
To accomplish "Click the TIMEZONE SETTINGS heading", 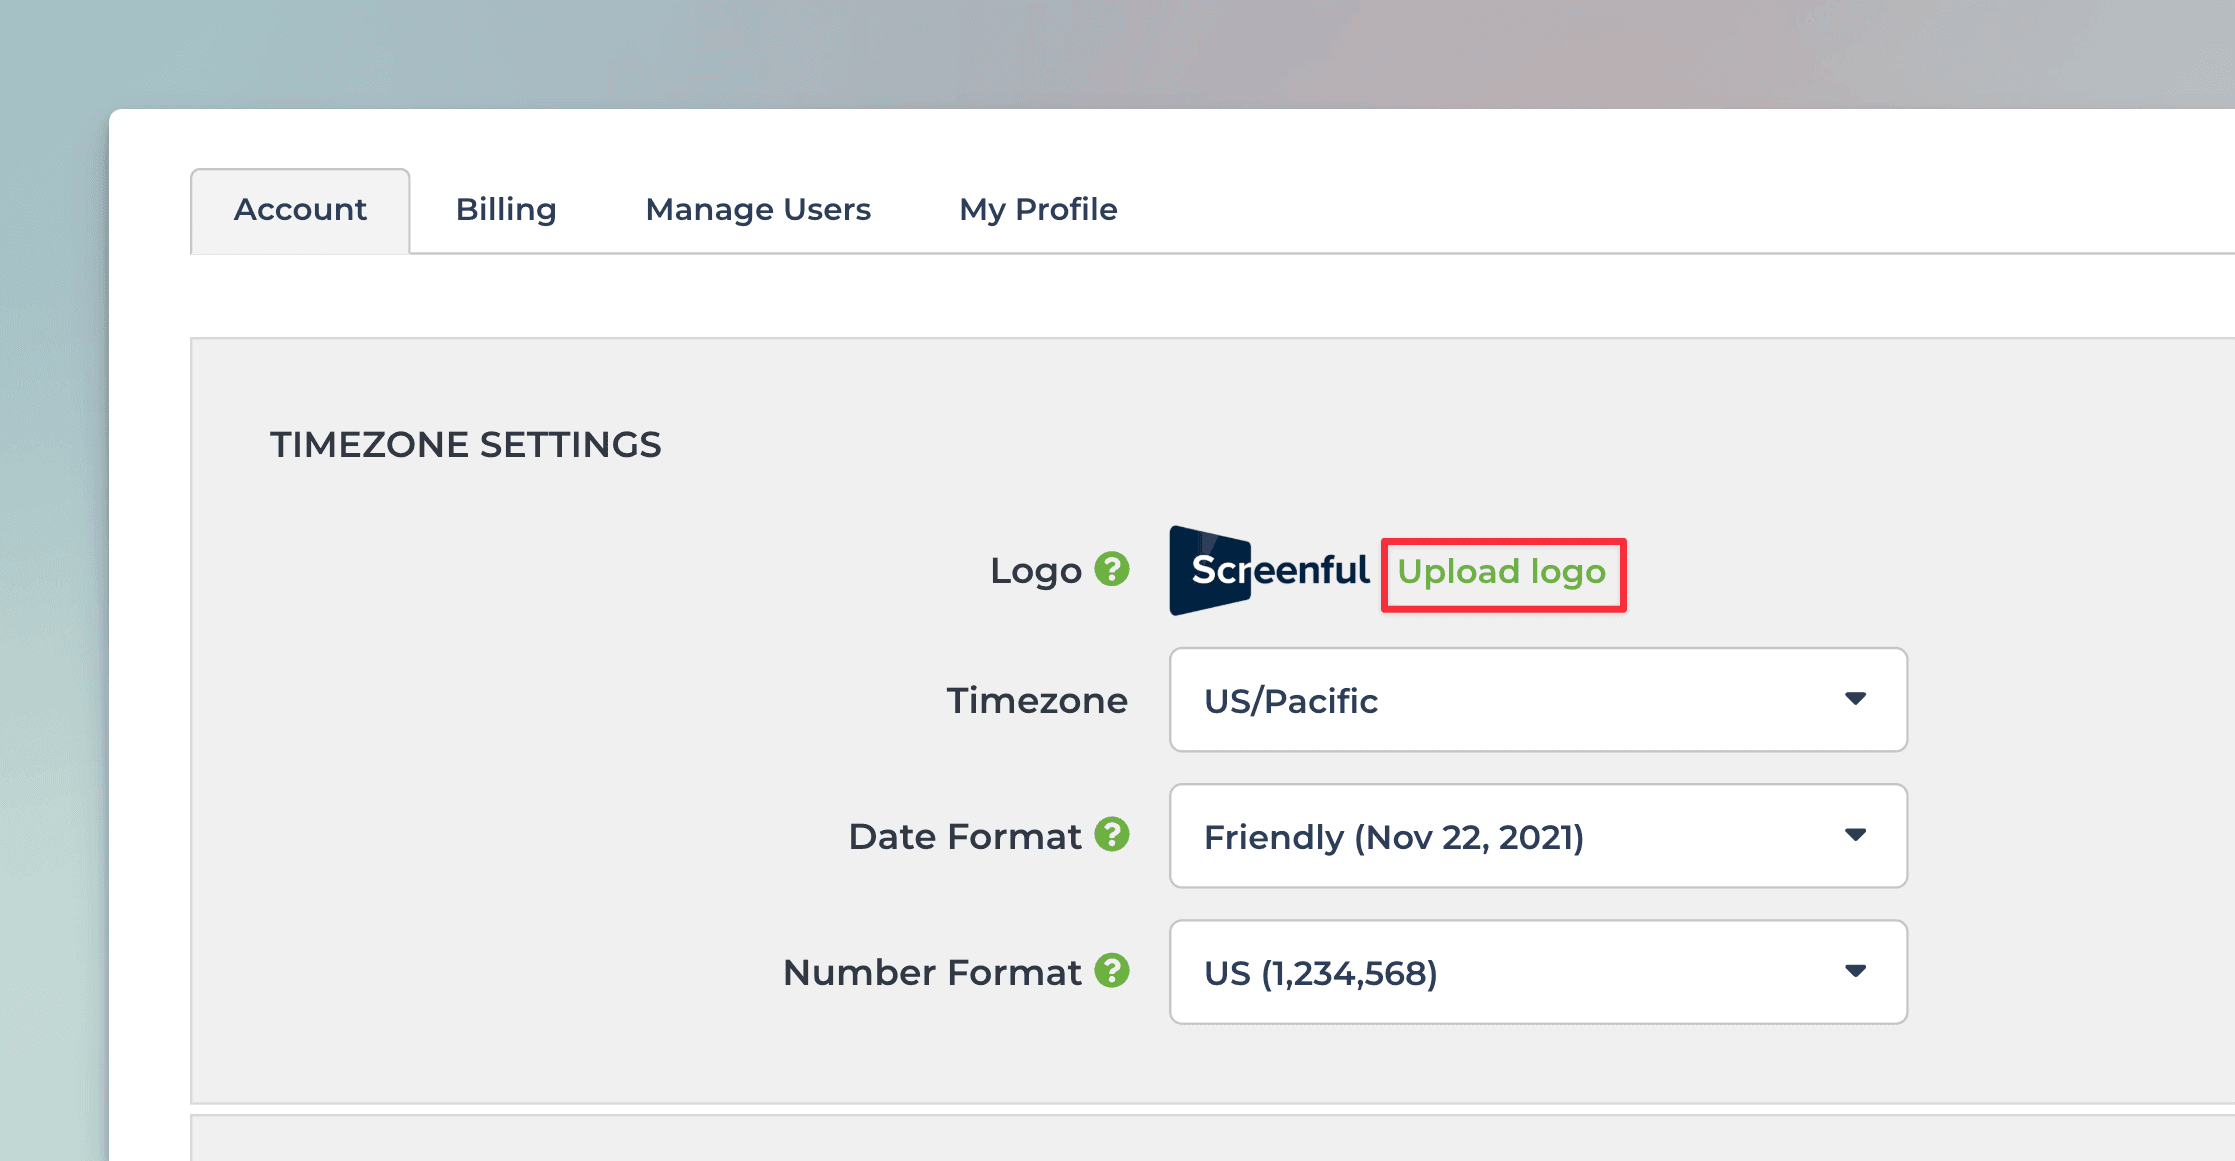I will pyautogui.click(x=465, y=445).
